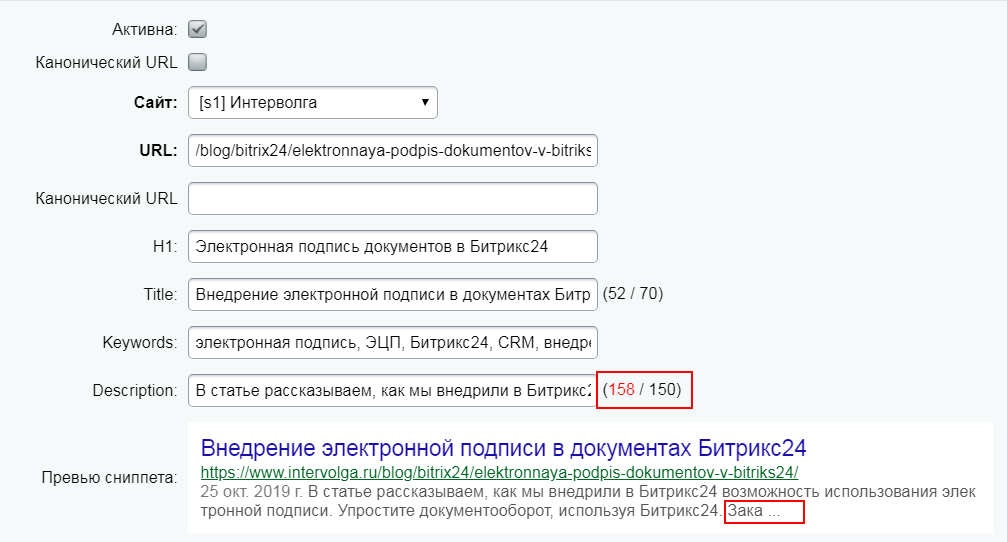Enable the Канонический URL checkbox
The image size is (1007, 542).
(197, 62)
